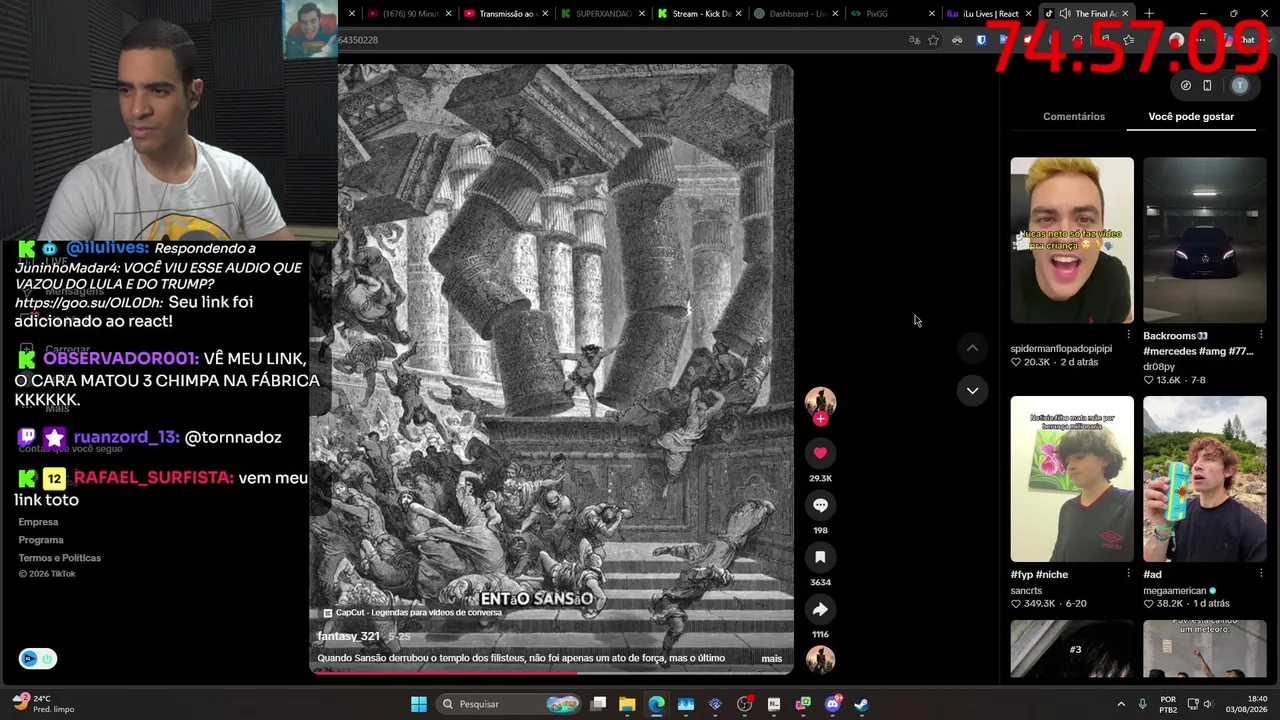The height and width of the screenshot is (720, 1280).
Task: Open options for #fyp #niche video
Action: 1128,574
